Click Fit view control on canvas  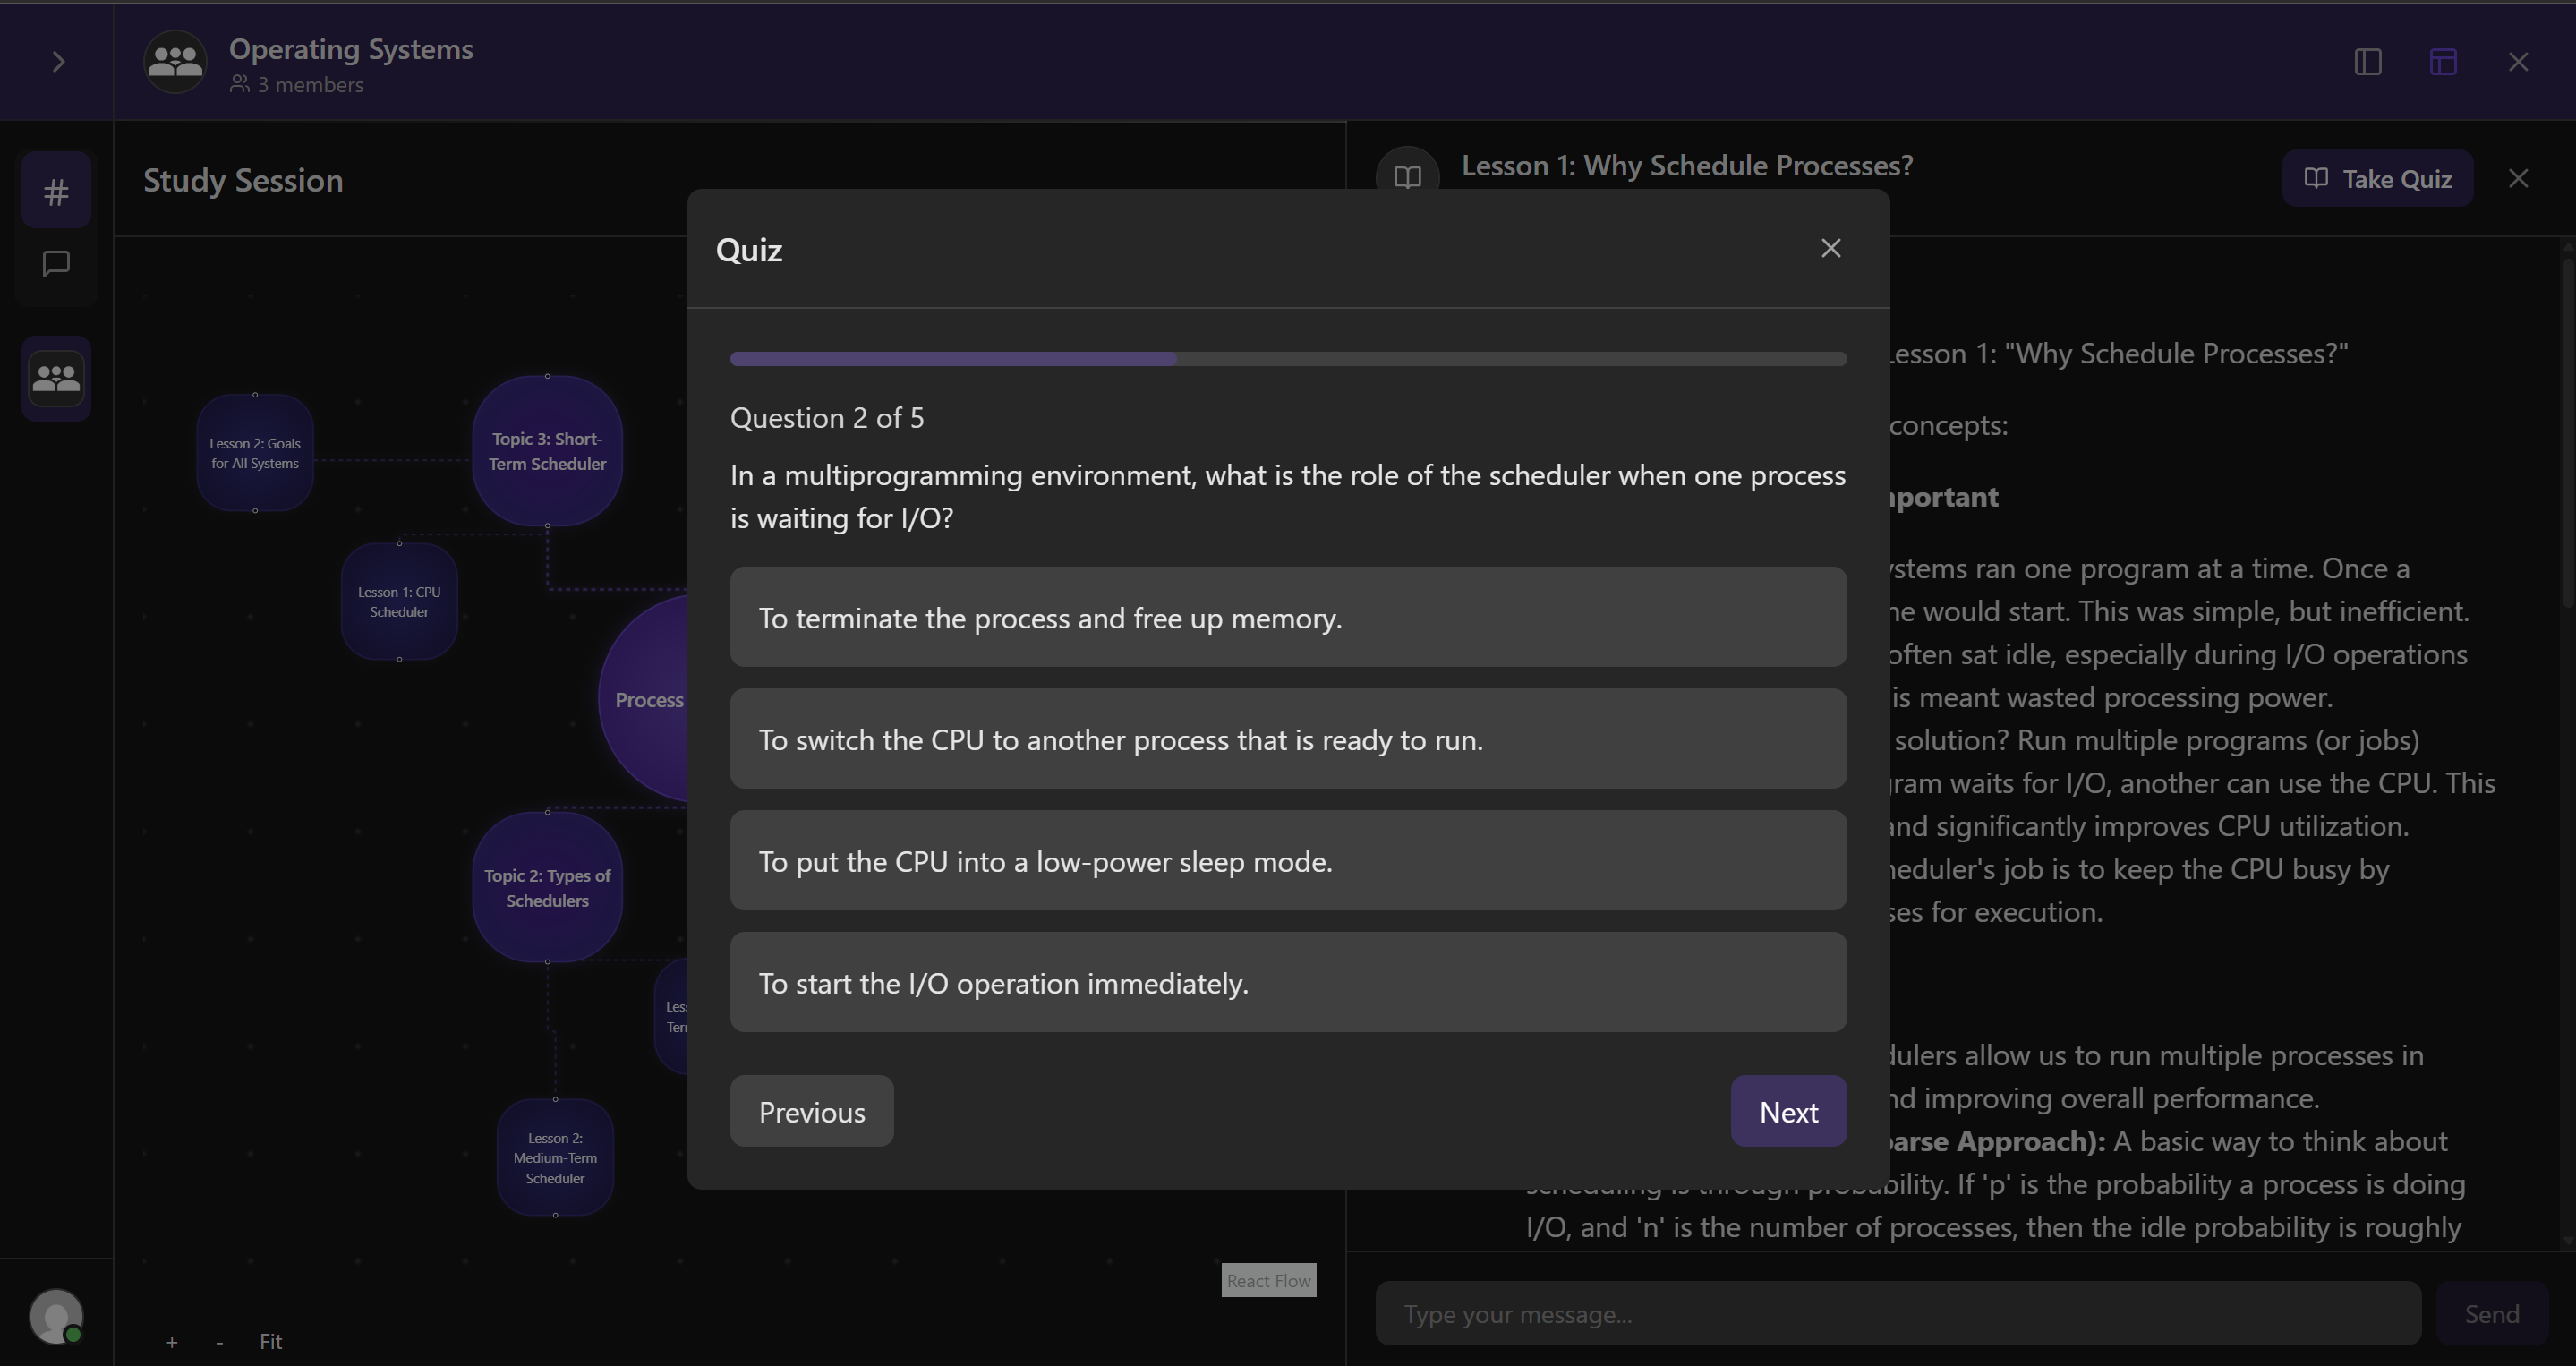270,1342
